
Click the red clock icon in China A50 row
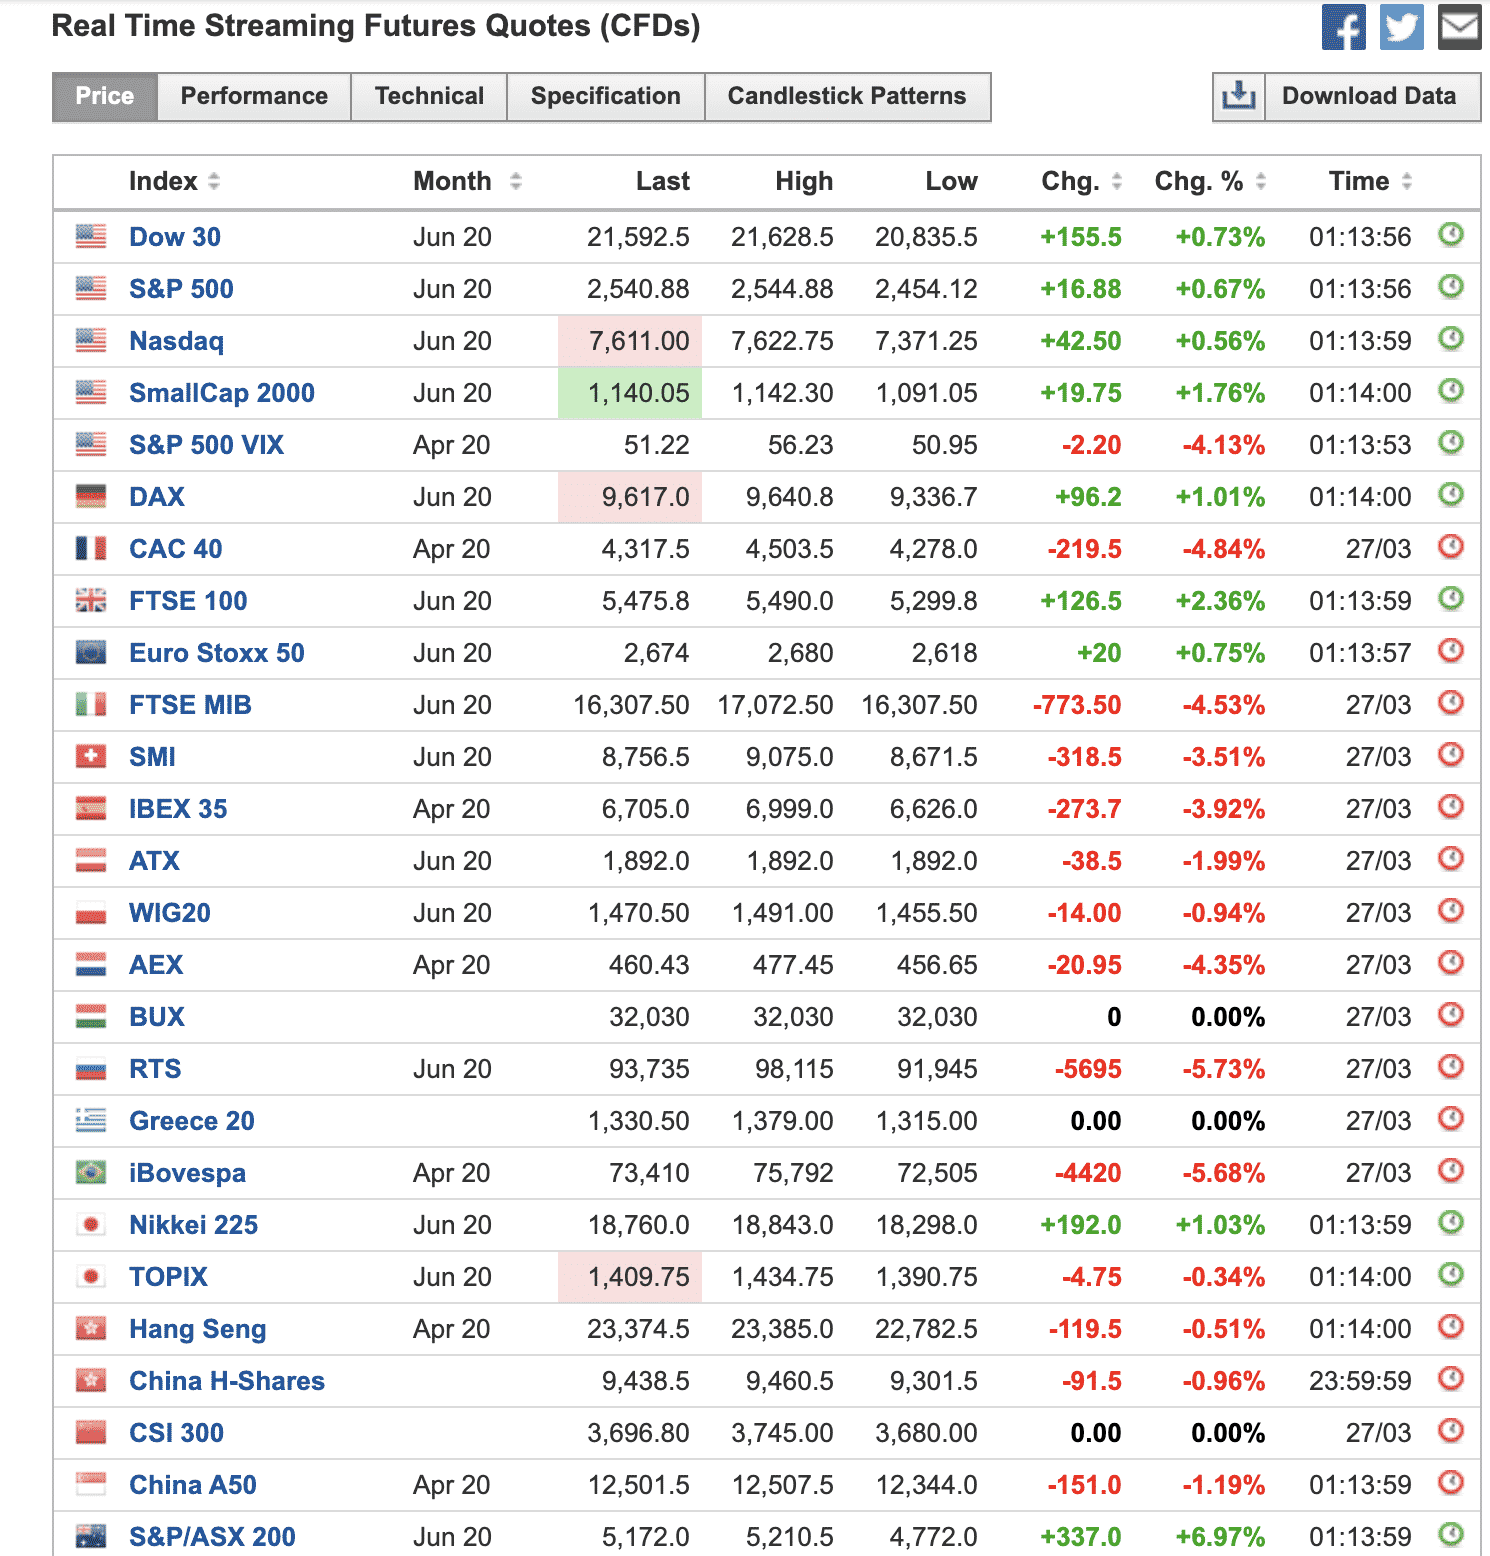[x=1451, y=1483]
